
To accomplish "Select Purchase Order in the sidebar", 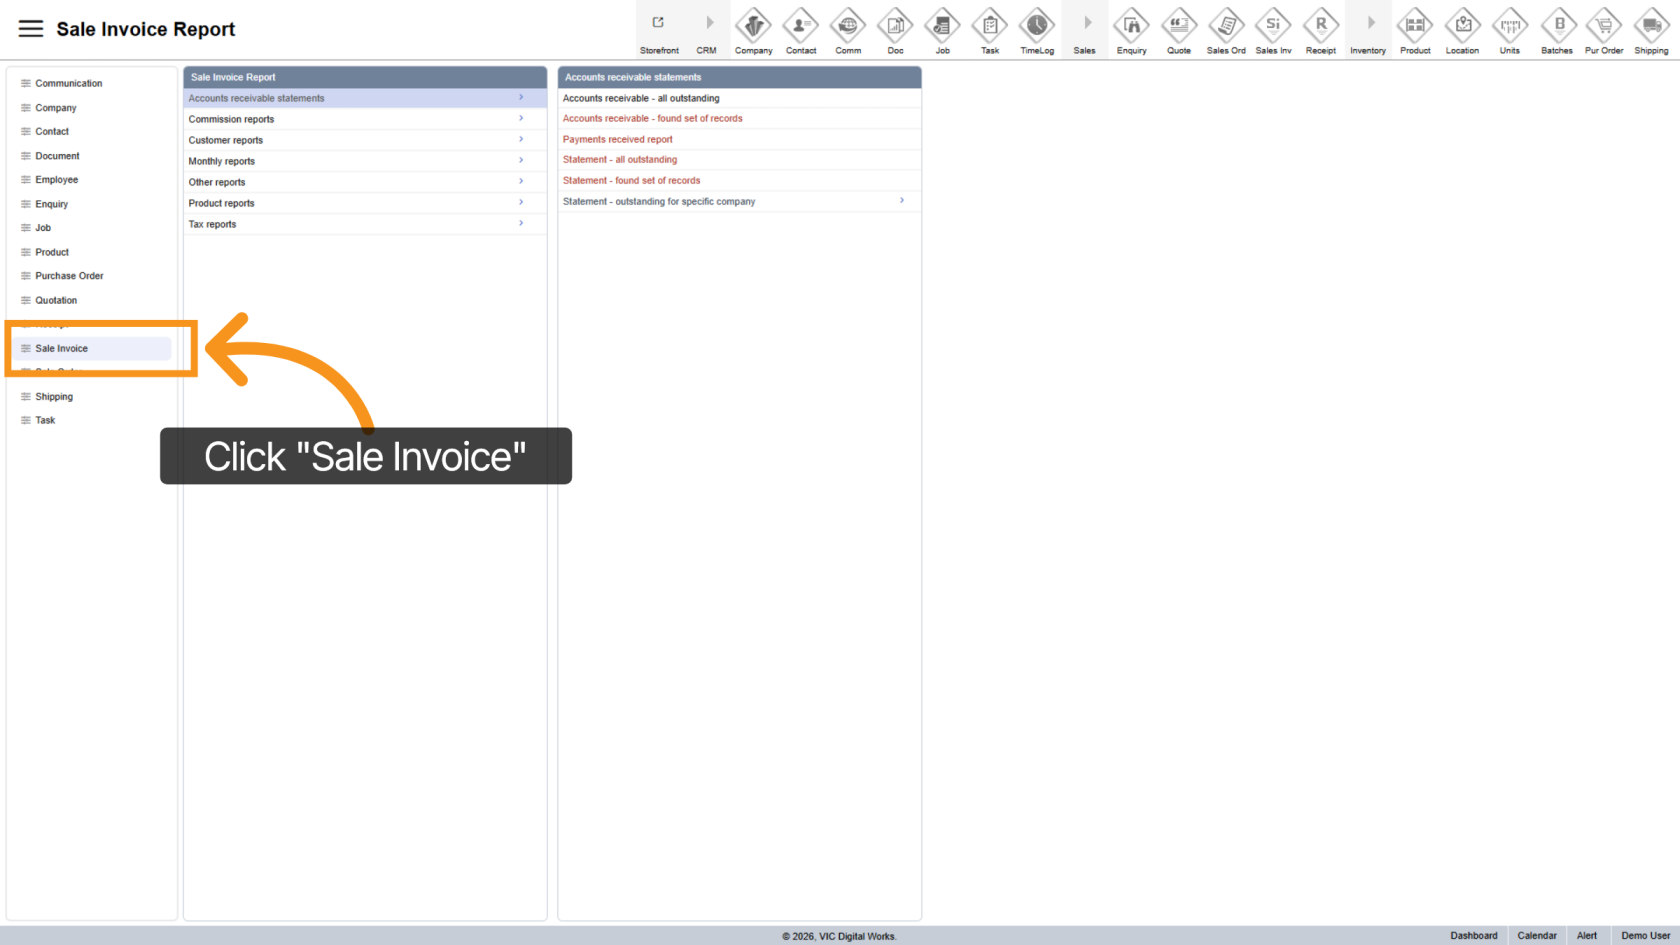I will point(69,275).
